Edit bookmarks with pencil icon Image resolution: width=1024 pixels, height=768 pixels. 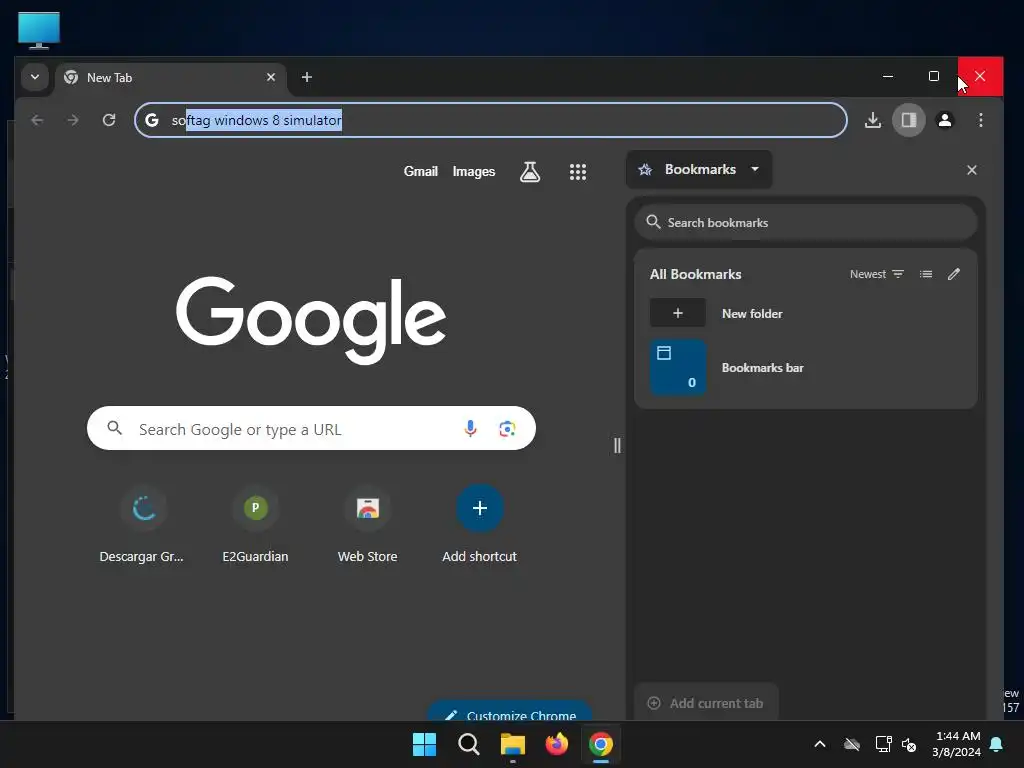954,274
